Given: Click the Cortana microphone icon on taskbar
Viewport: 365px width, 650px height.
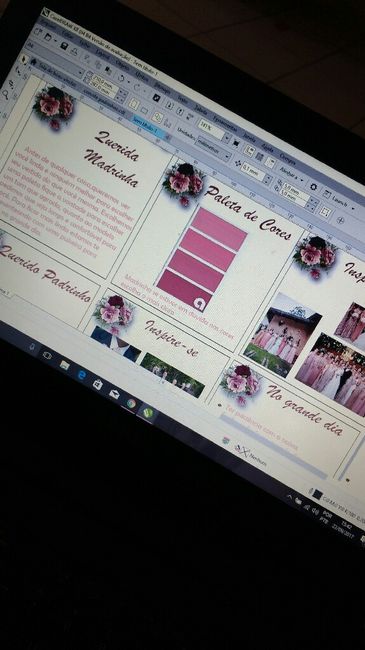Looking at the screenshot, I should pyautogui.click(x=32, y=347).
